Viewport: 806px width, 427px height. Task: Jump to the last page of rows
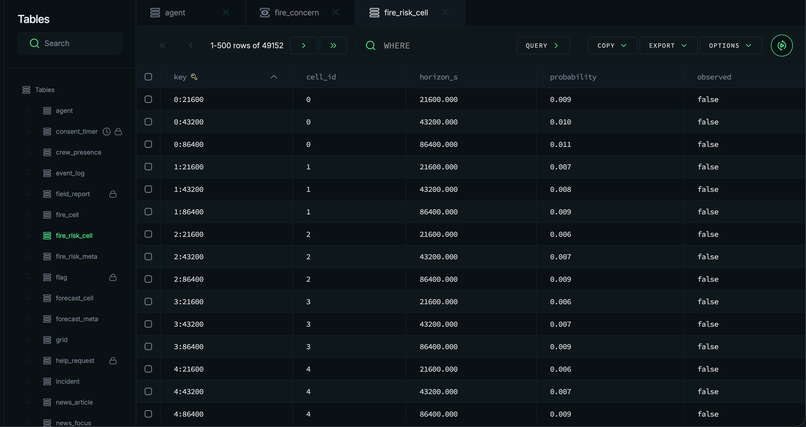[x=333, y=46]
